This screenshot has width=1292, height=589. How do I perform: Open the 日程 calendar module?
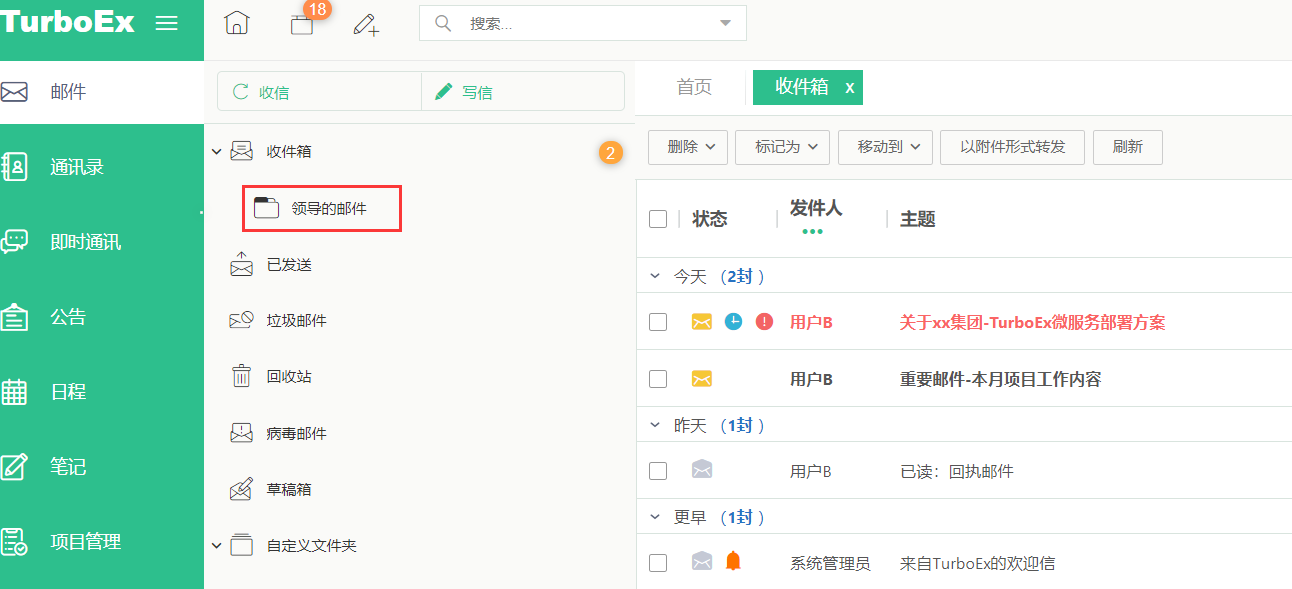tap(102, 392)
